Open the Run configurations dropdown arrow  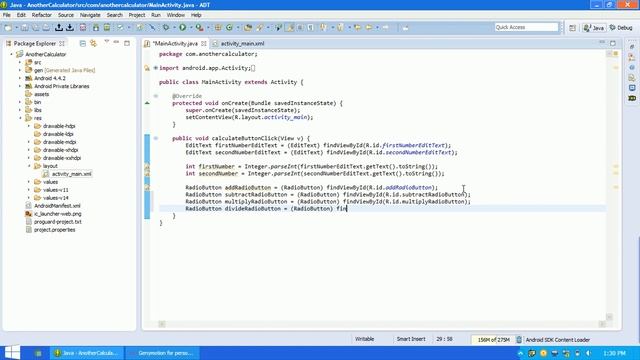pos(191,28)
